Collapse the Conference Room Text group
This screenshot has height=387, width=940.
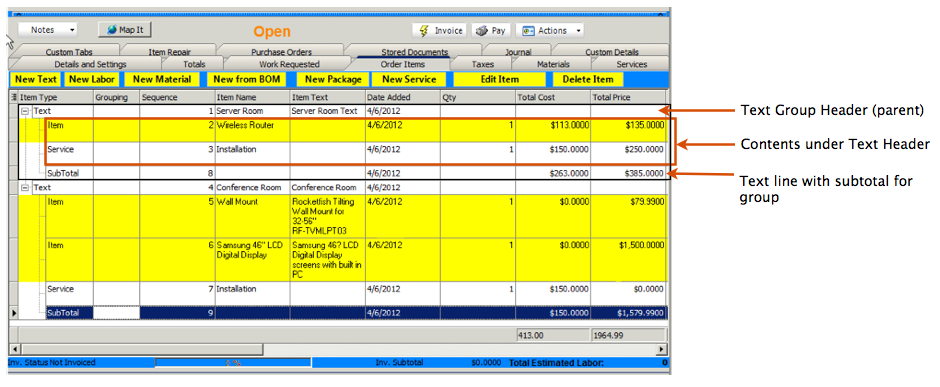click(25, 188)
